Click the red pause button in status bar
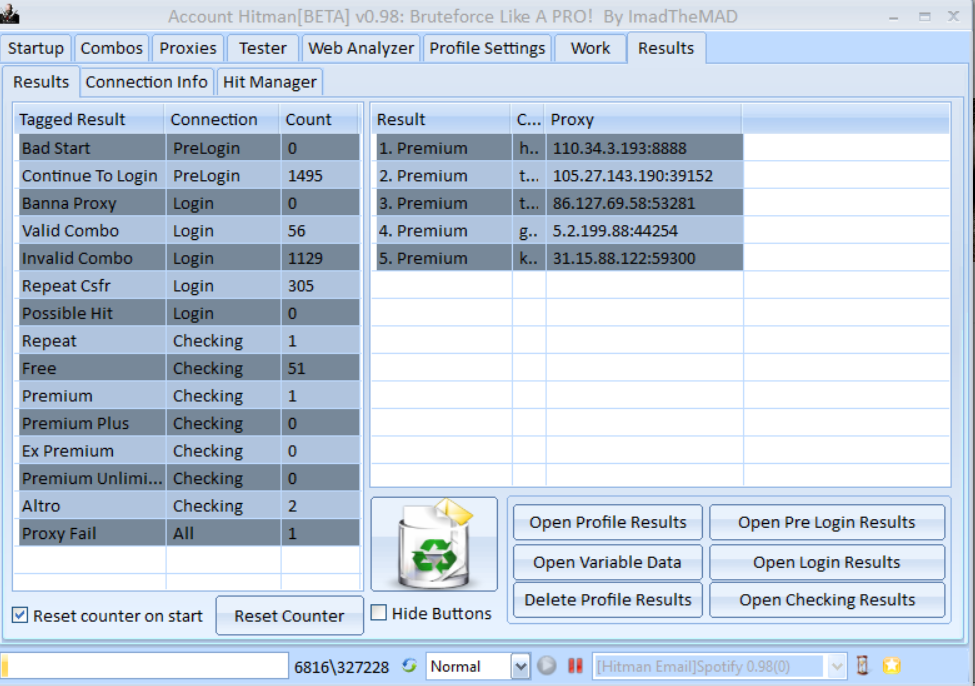This screenshot has width=975, height=686. (x=575, y=666)
